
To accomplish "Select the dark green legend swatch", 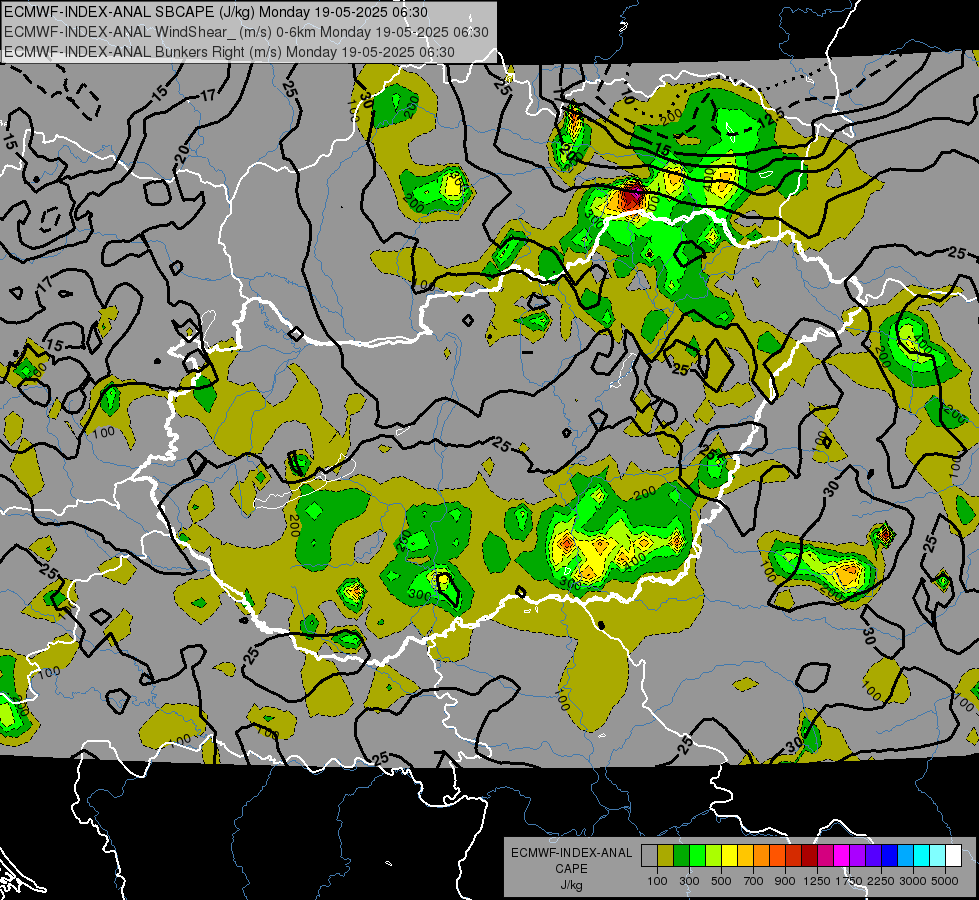I will click(682, 855).
